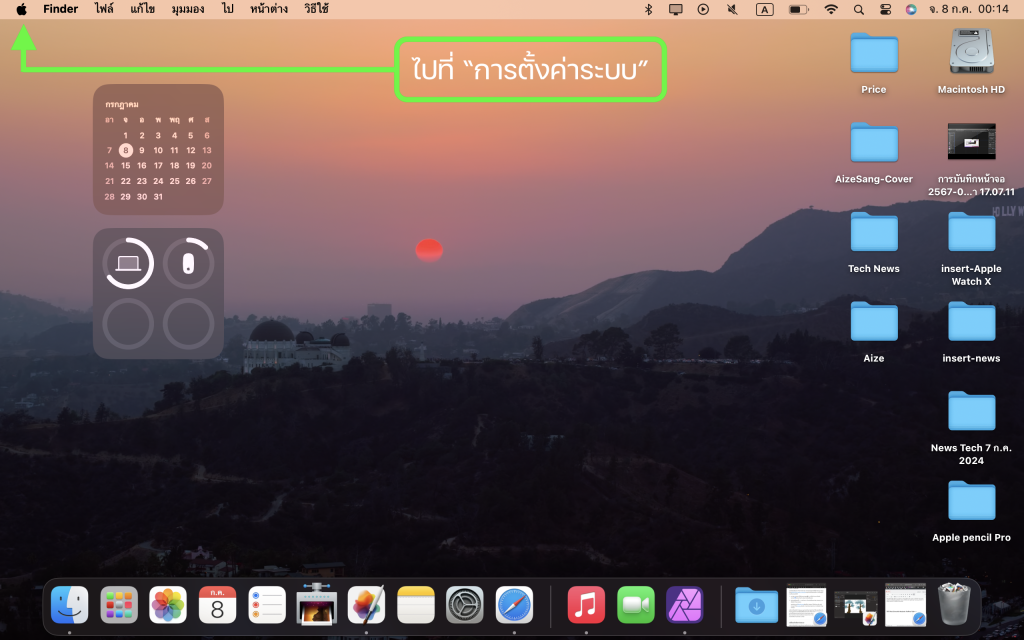The height and width of the screenshot is (640, 1024).
Task: Launch Safari from the Dock
Action: coord(514,605)
